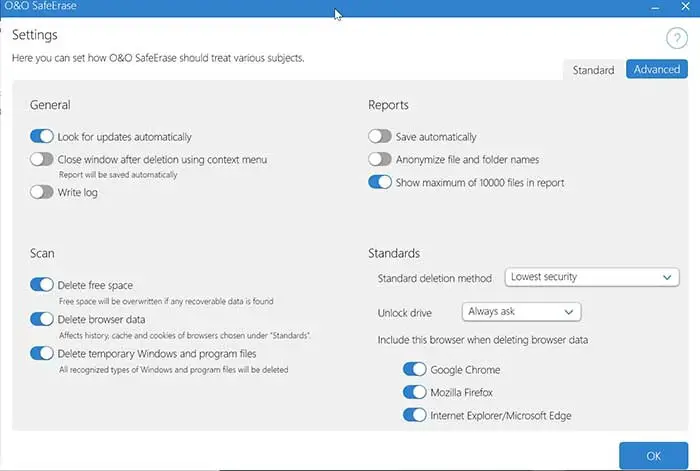Screen dimensions: 700x471
Task: Toggle Delete browser data switch
Action: point(41,319)
